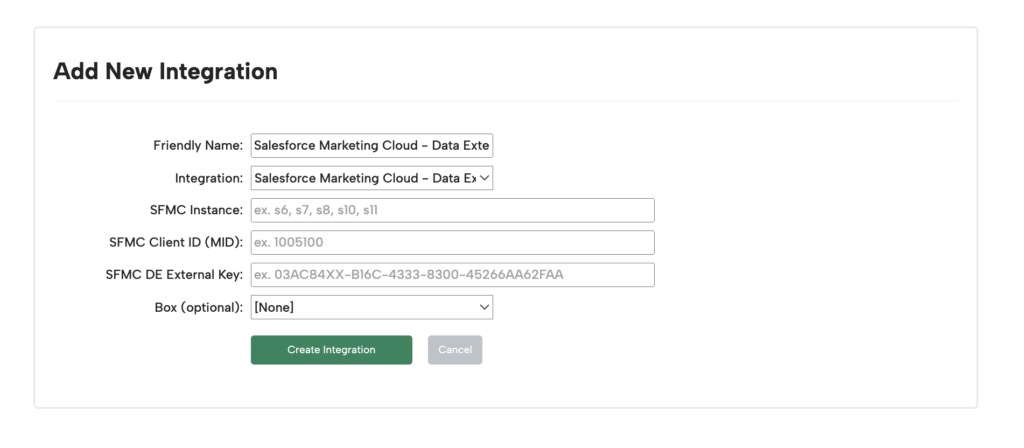Image resolution: width=1024 pixels, height=448 pixels.
Task: Click the Friendly Name text field
Action: pos(372,146)
